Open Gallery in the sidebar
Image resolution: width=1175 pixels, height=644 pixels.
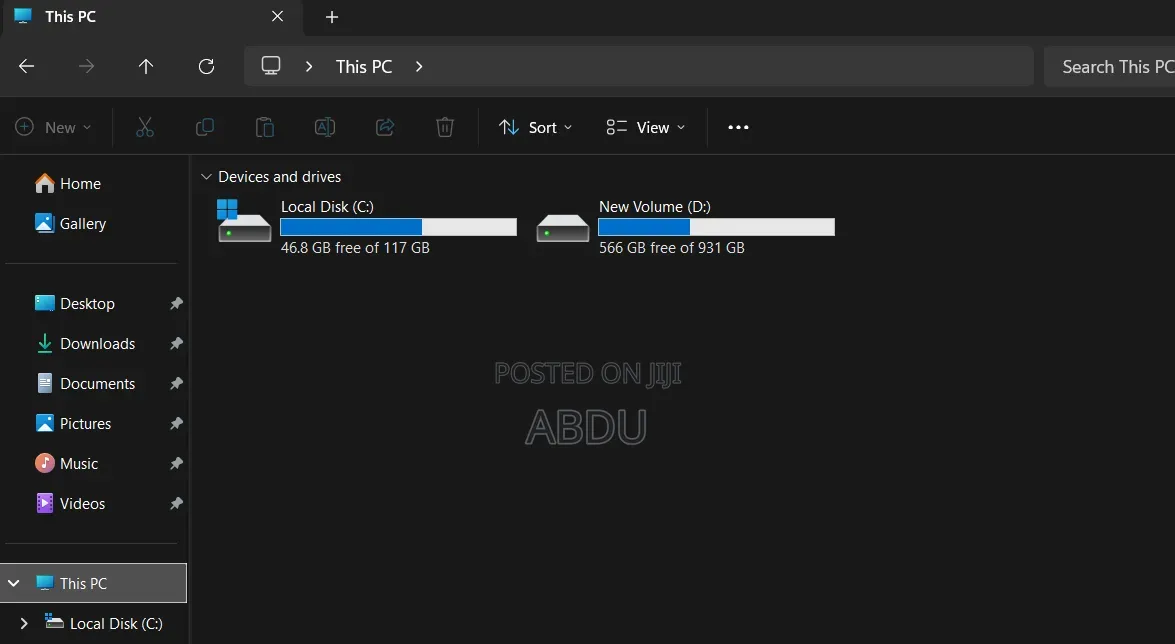[x=71, y=223]
